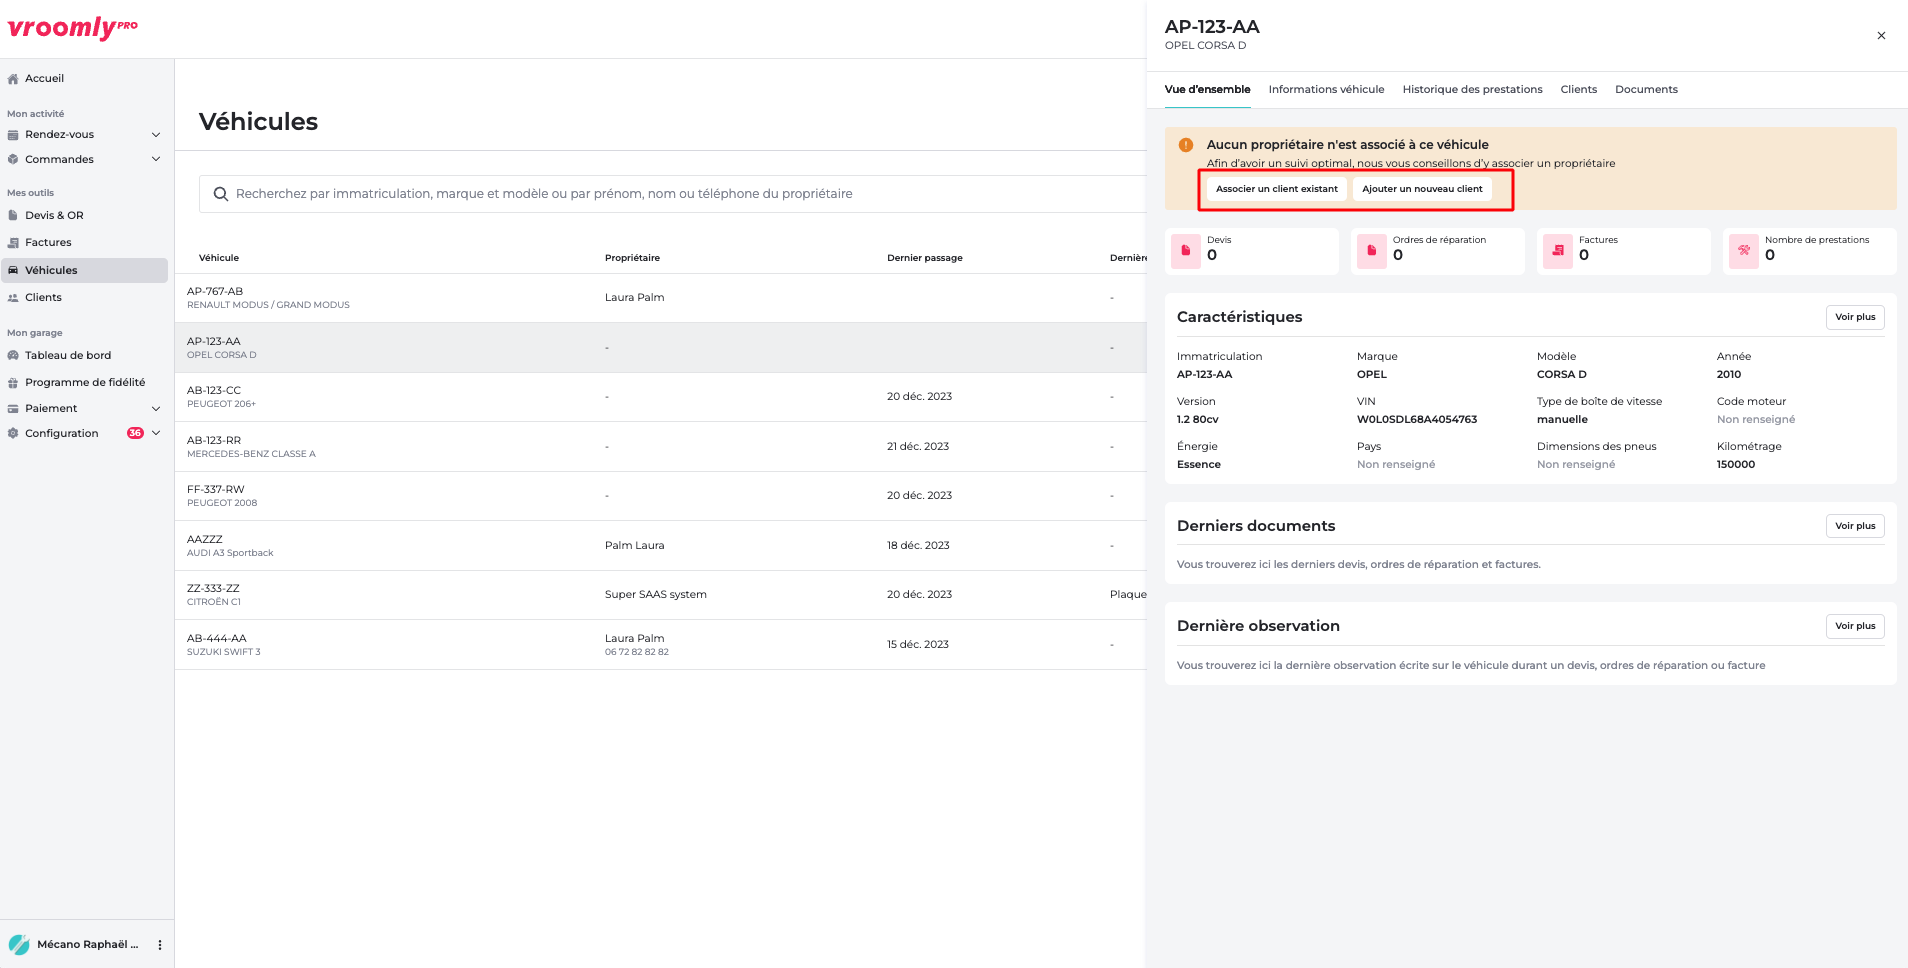The width and height of the screenshot is (1908, 968).
Task: Expand the Configuration menu chevron
Action: click(156, 434)
